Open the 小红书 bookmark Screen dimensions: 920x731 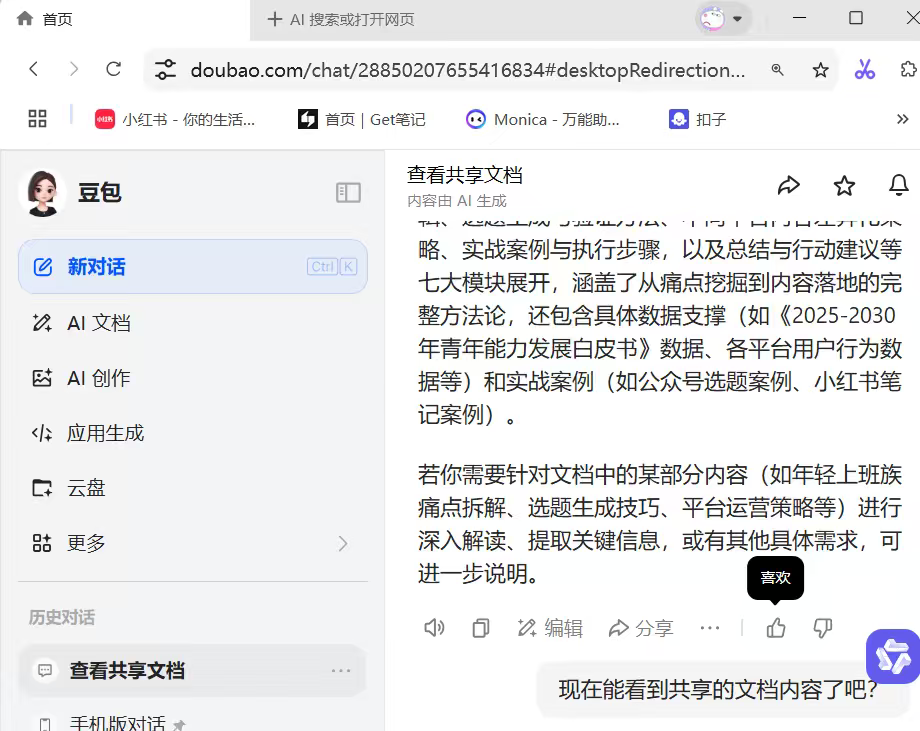point(175,119)
